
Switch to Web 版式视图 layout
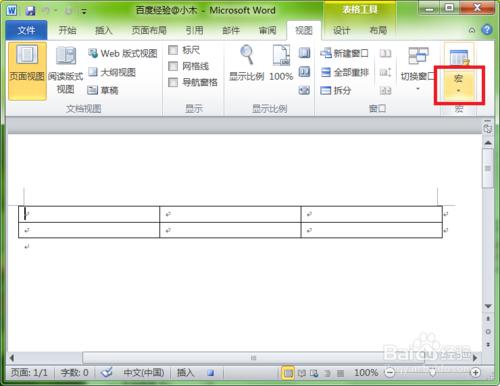123,53
